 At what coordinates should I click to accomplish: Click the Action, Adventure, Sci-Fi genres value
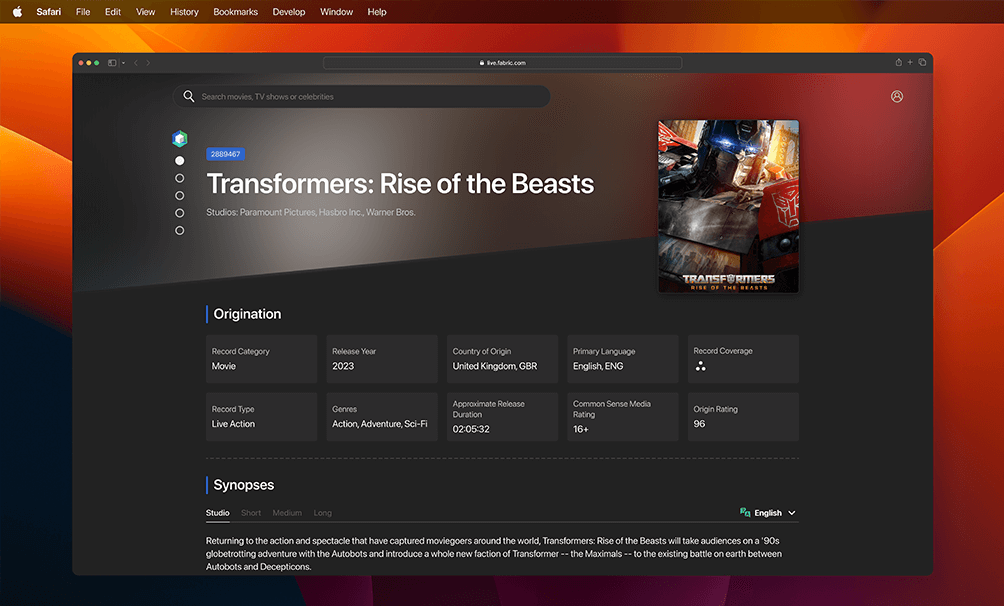click(380, 423)
